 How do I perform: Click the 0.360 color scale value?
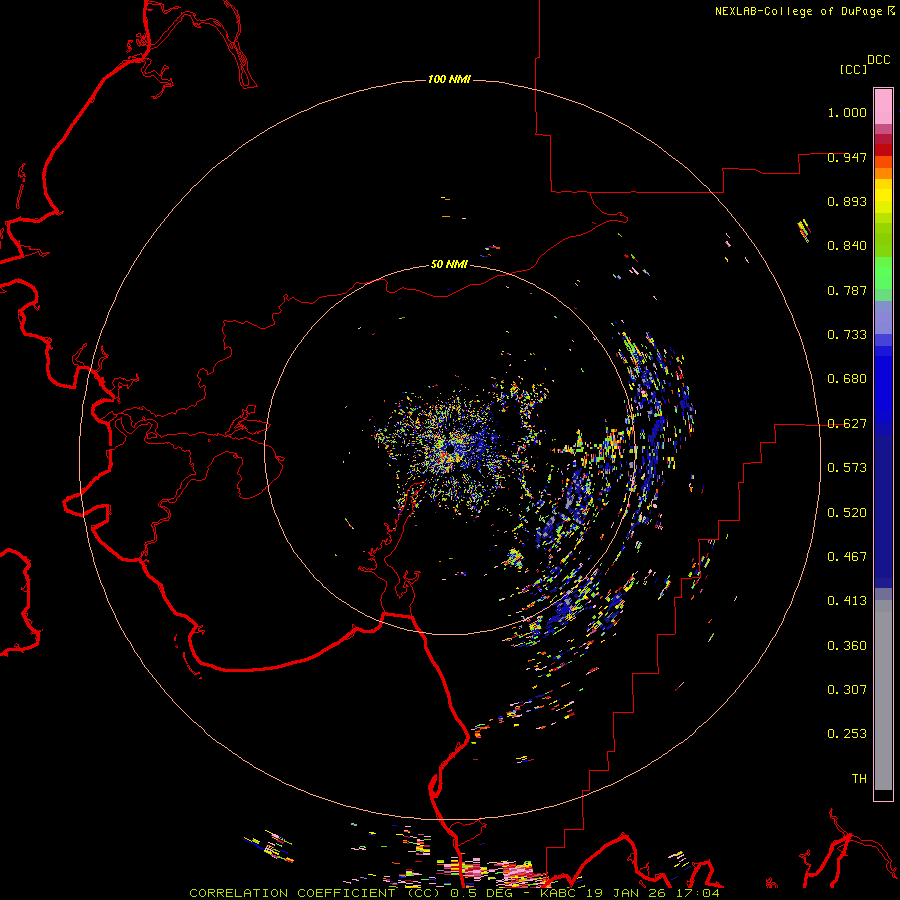(847, 646)
